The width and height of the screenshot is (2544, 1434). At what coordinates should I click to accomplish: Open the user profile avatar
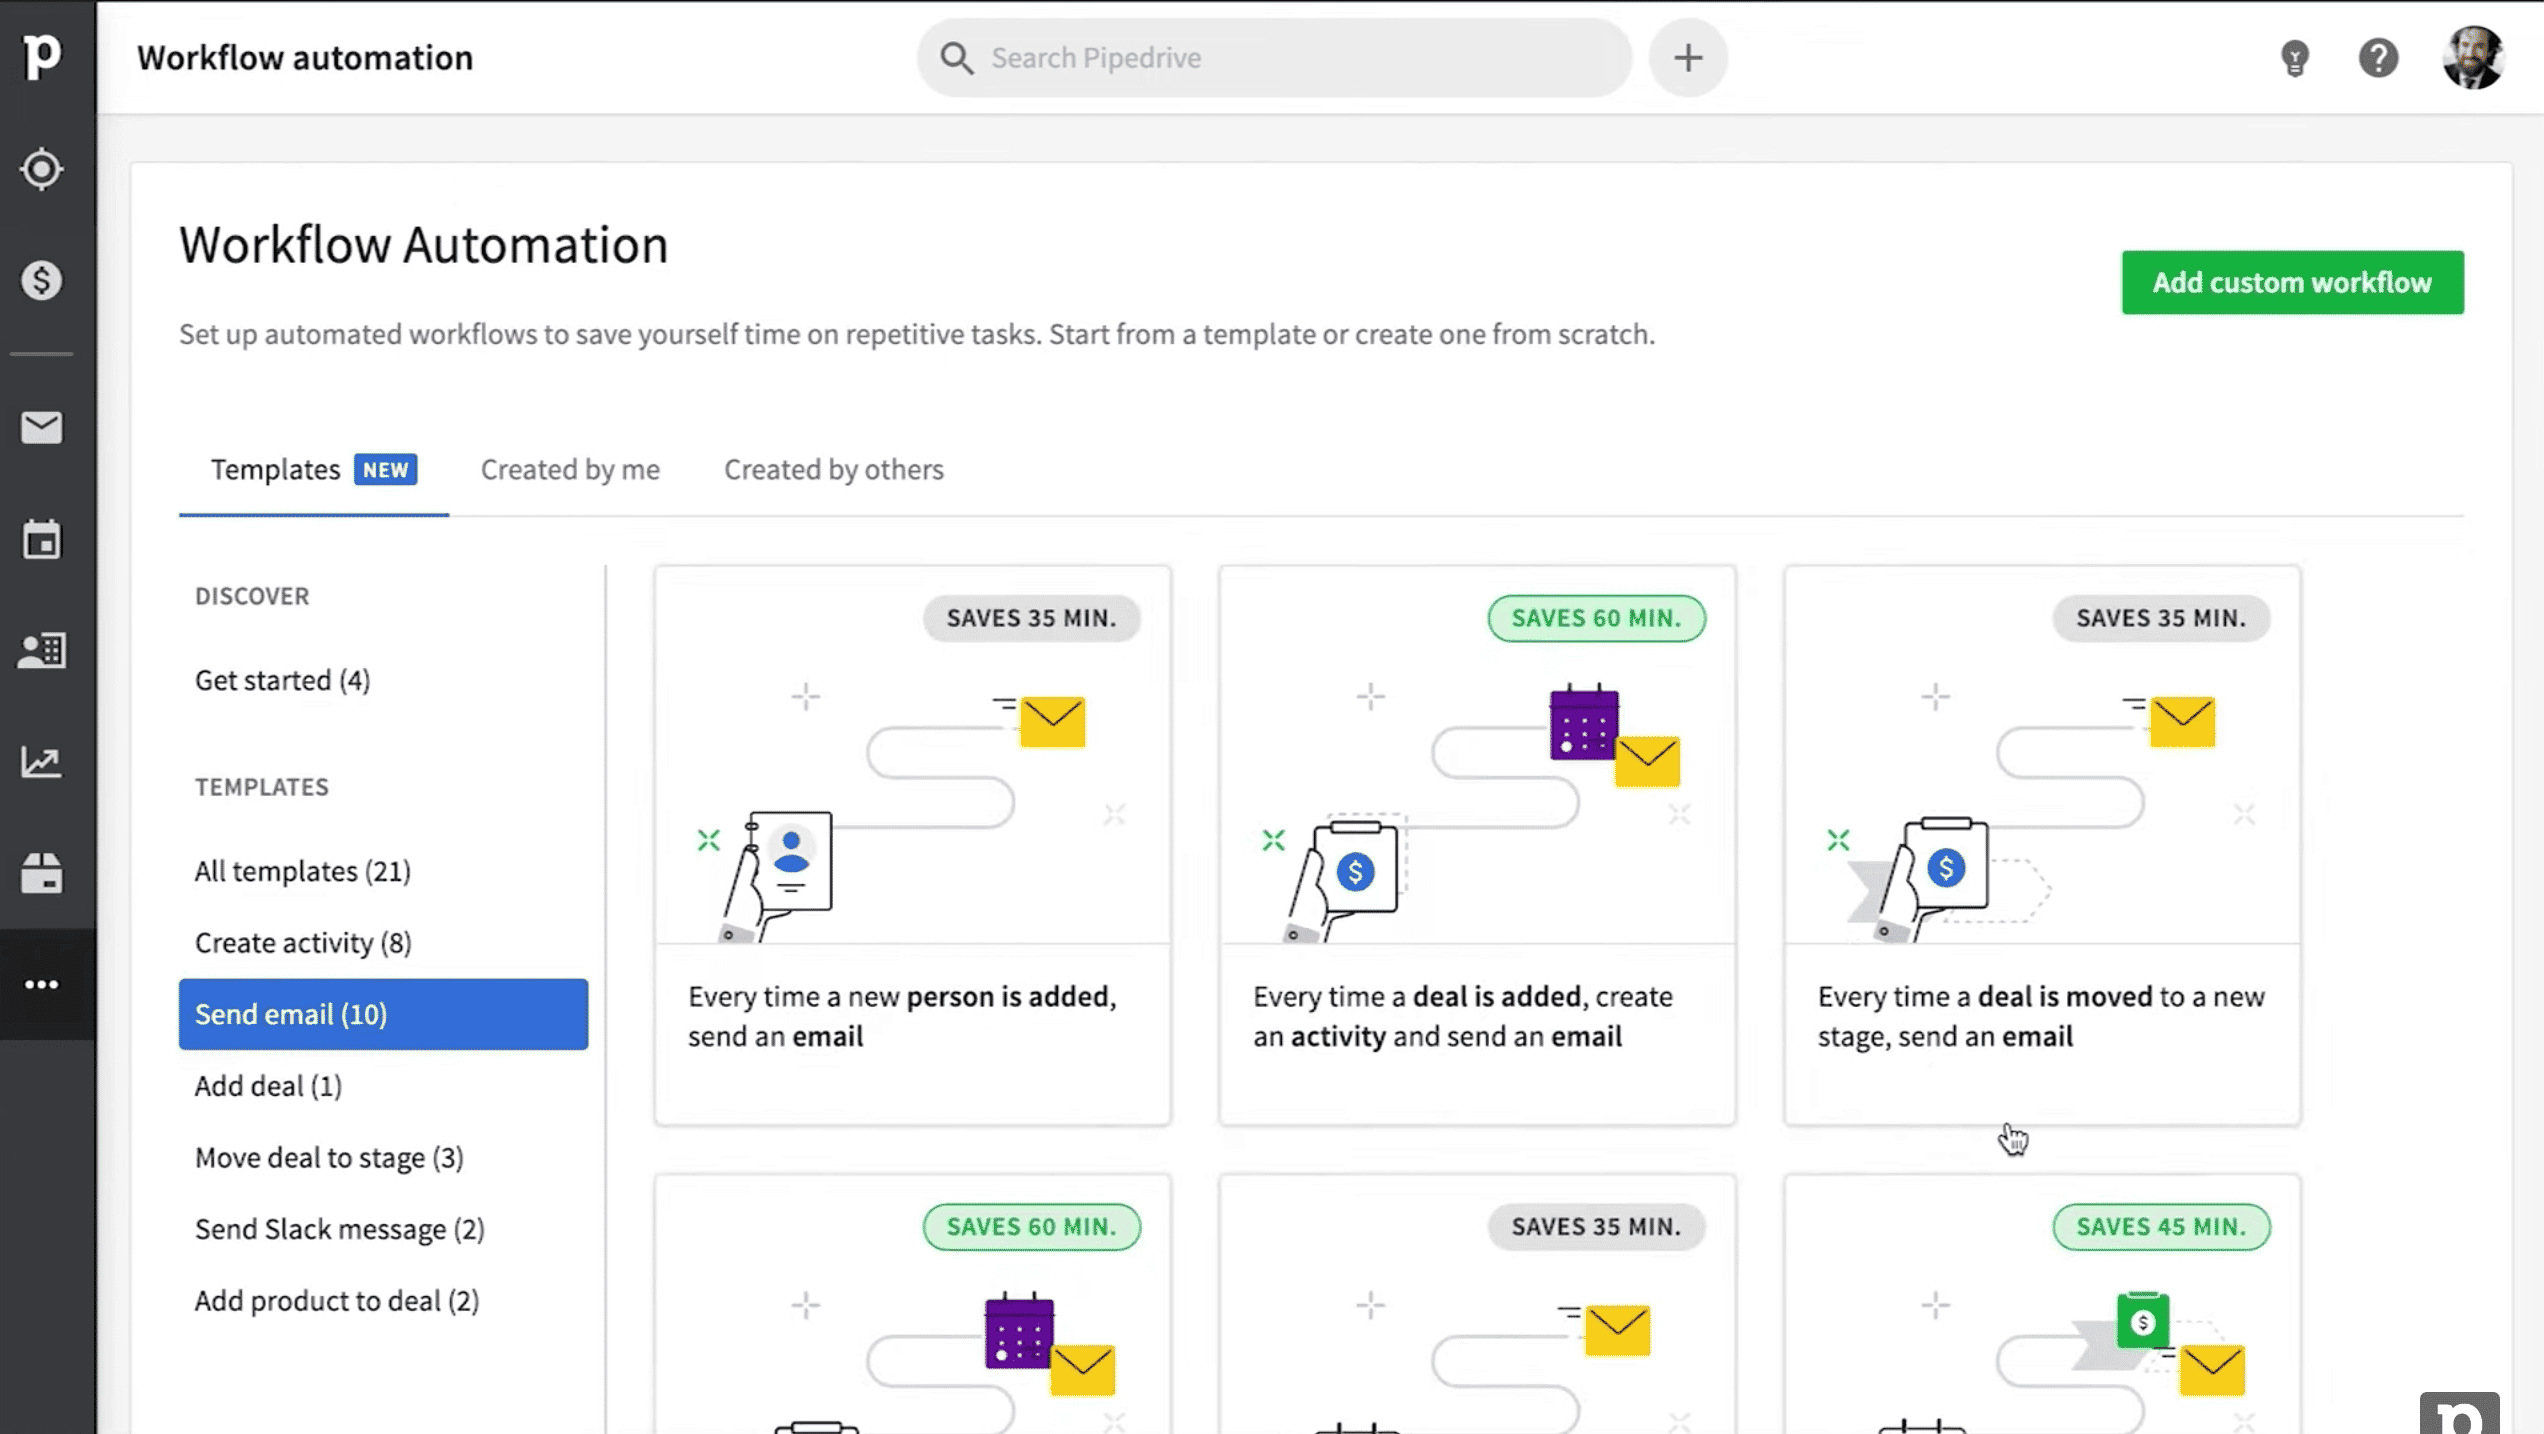pos(2473,58)
